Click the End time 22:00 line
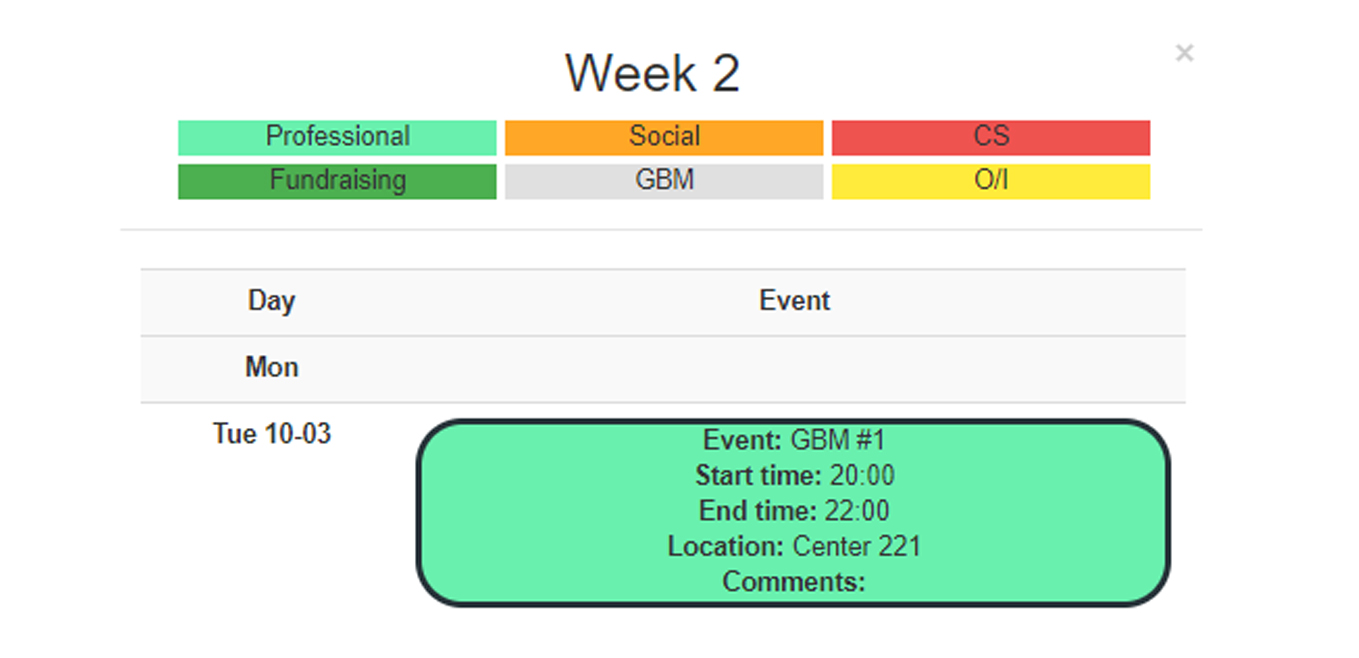Viewport: 1359px width, 658px height. tap(794, 511)
